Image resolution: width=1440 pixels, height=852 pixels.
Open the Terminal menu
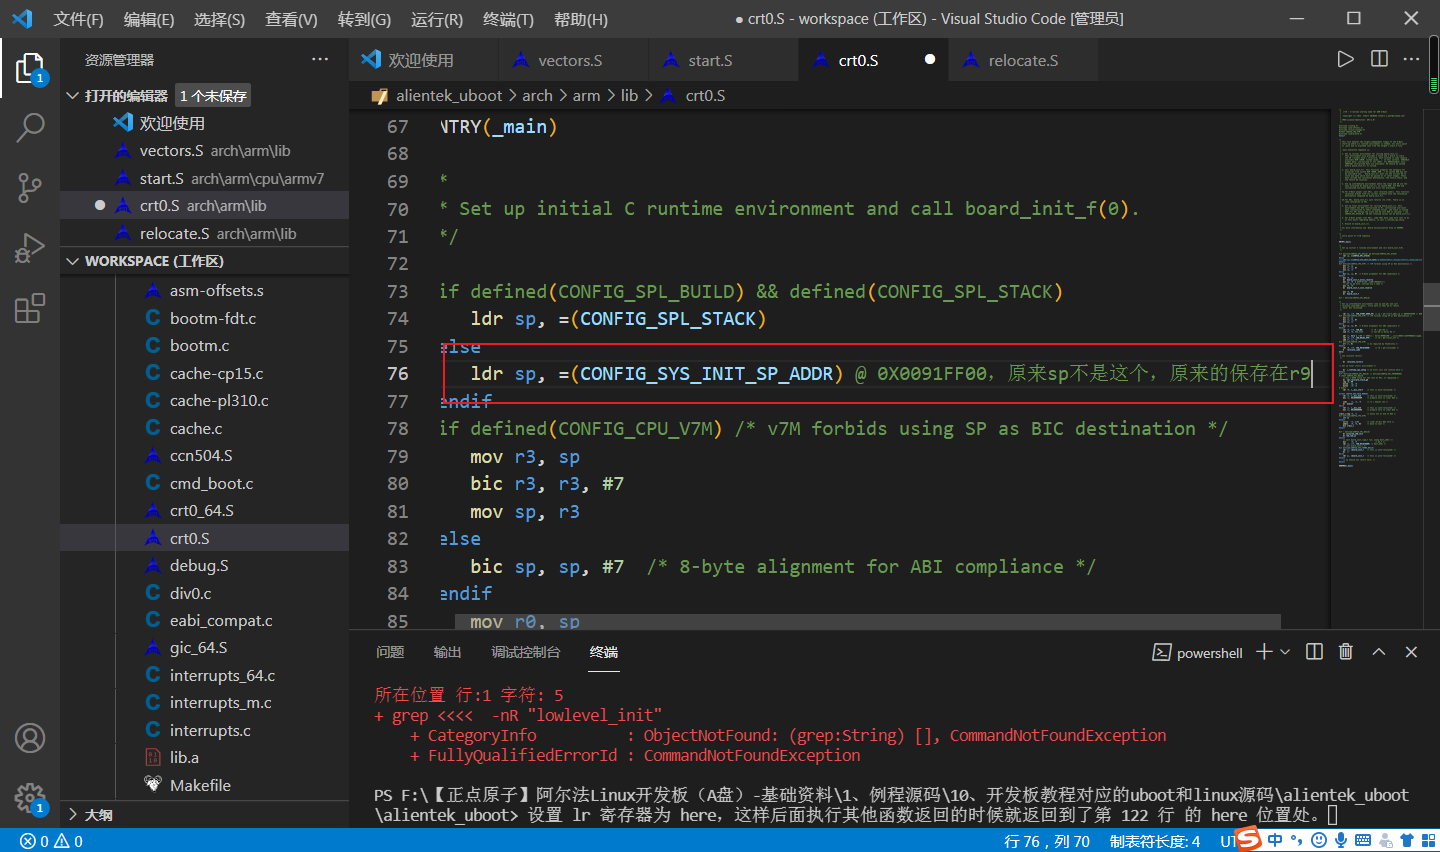pyautogui.click(x=508, y=19)
